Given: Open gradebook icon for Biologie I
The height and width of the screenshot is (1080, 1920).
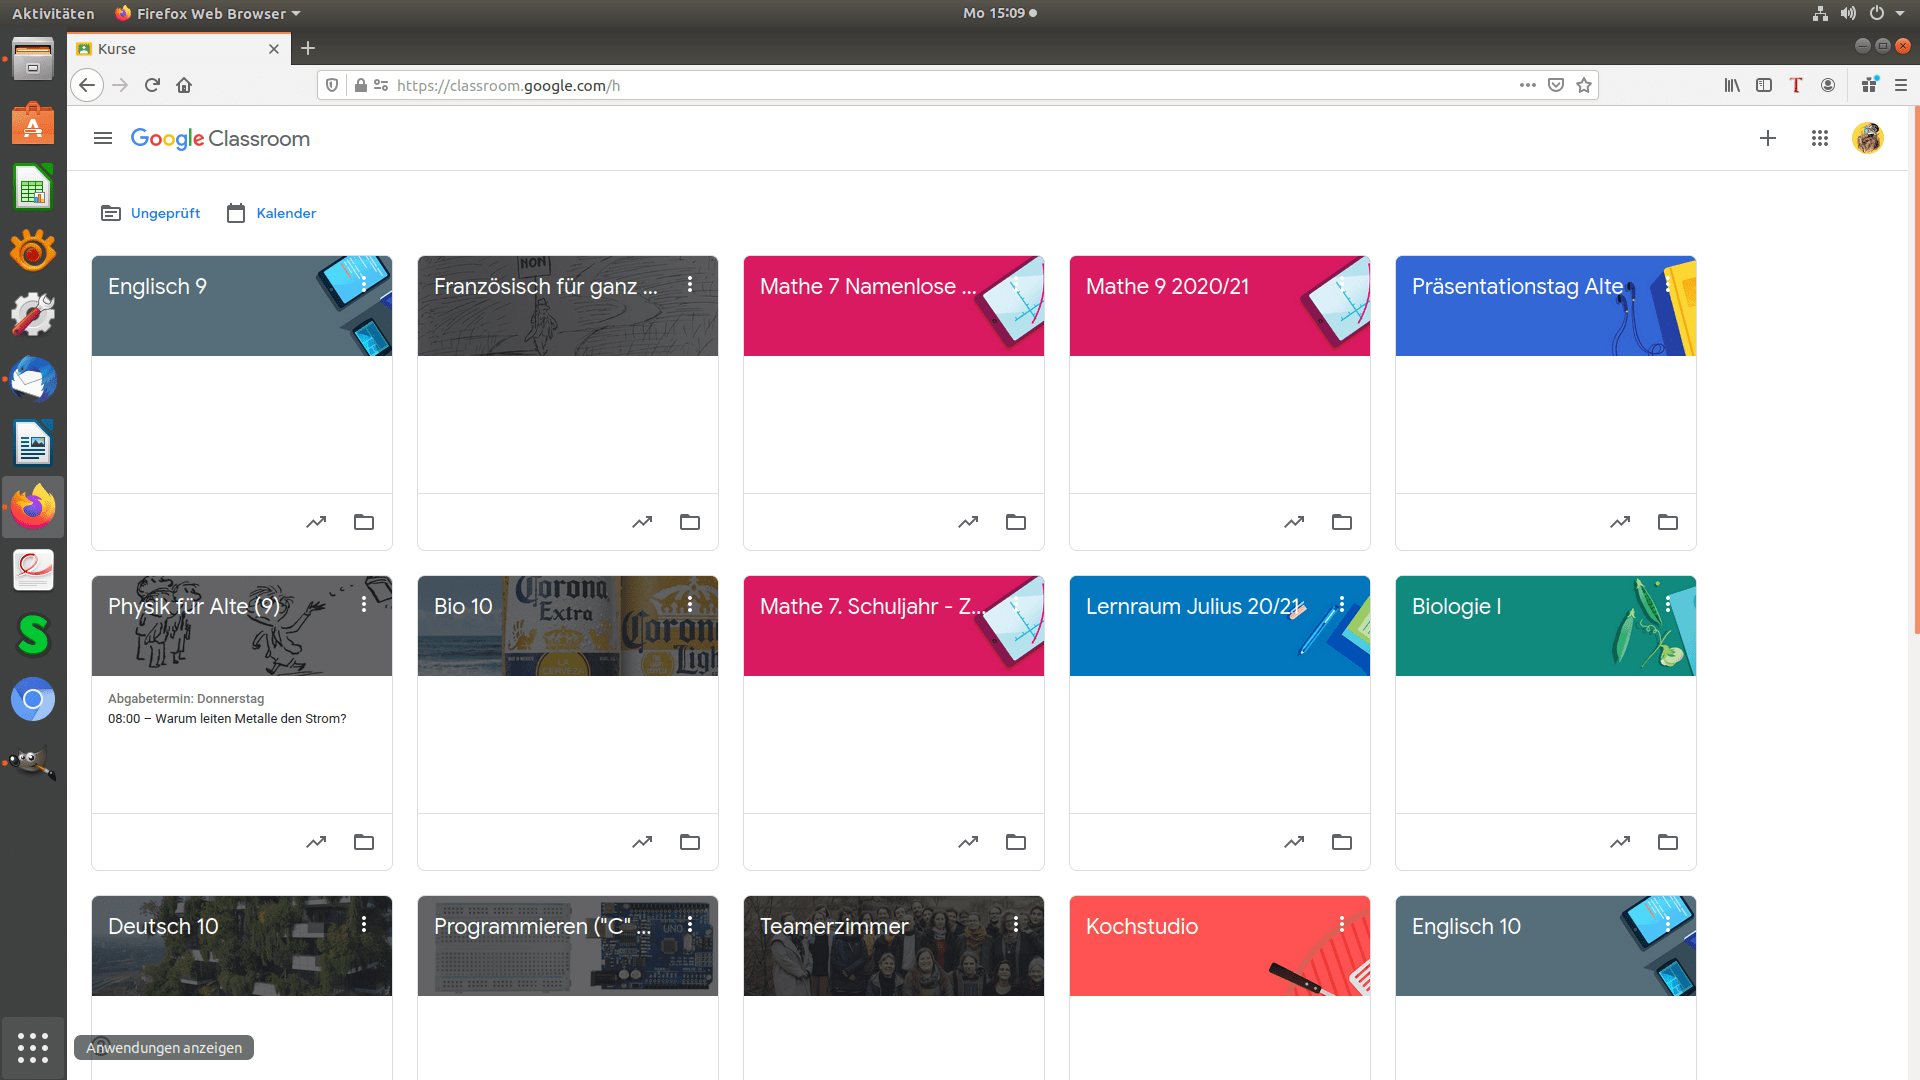Looking at the screenshot, I should coord(1620,842).
